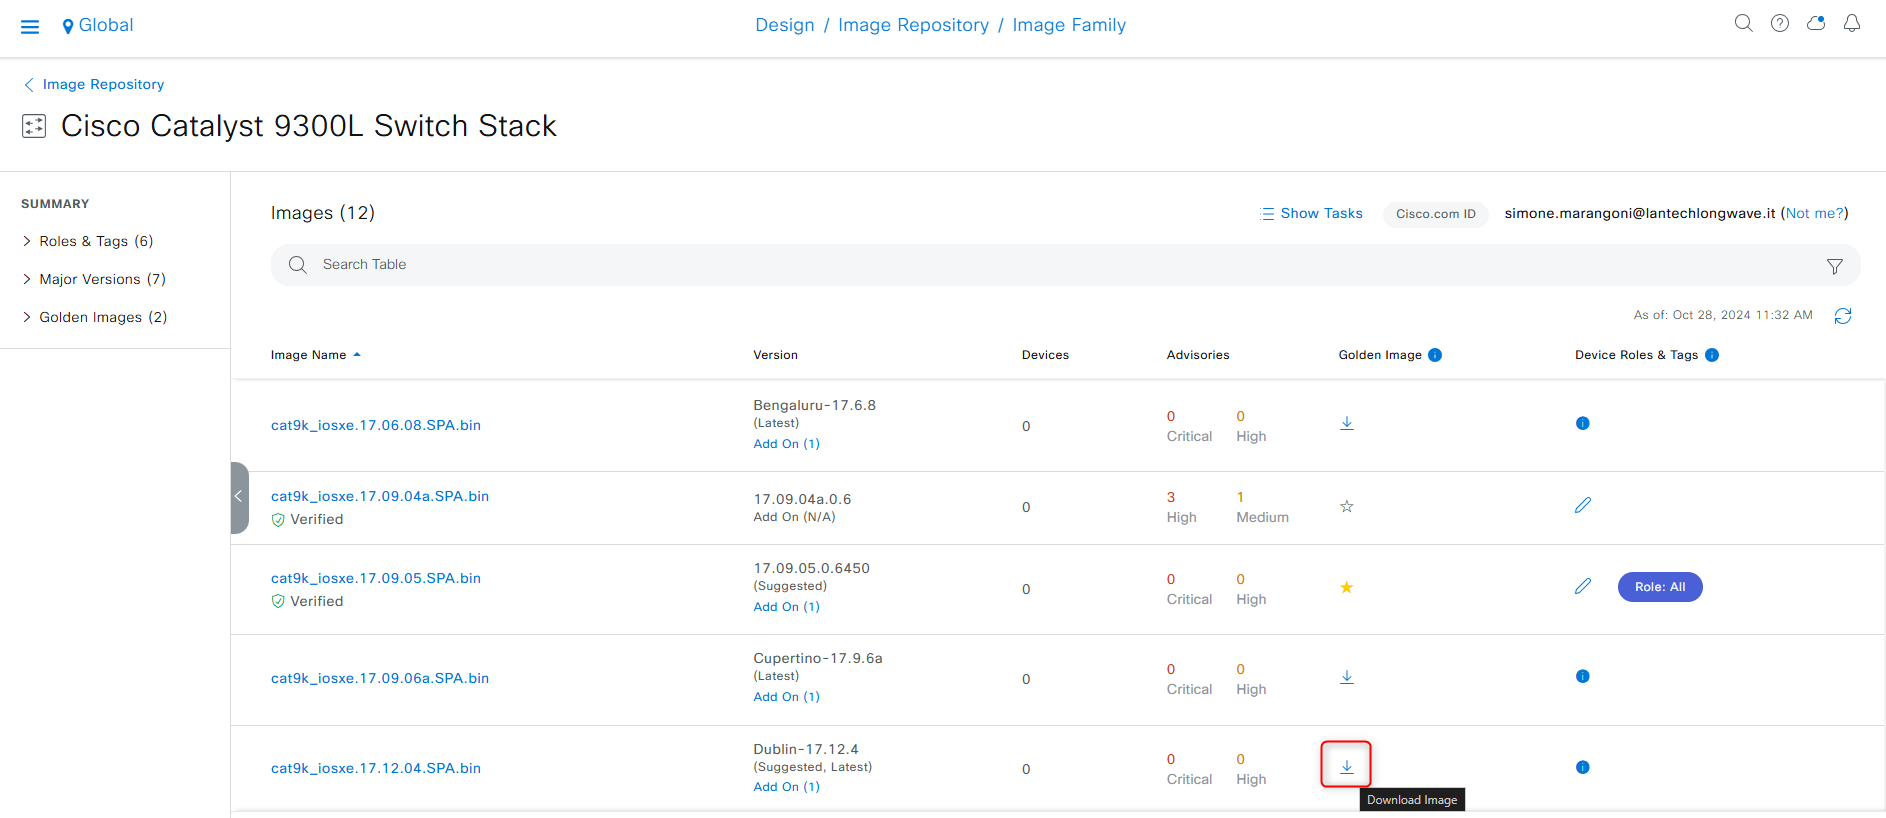Click the Global location pin
This screenshot has height=818, width=1886.
[68, 26]
